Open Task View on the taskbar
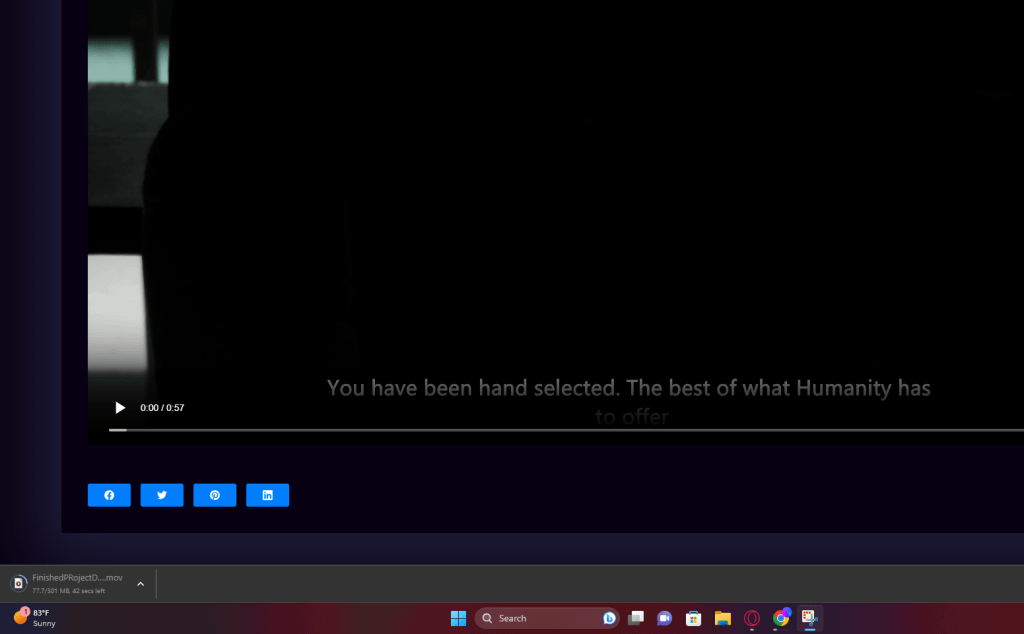Screen dimensions: 1024x634 (x=635, y=618)
